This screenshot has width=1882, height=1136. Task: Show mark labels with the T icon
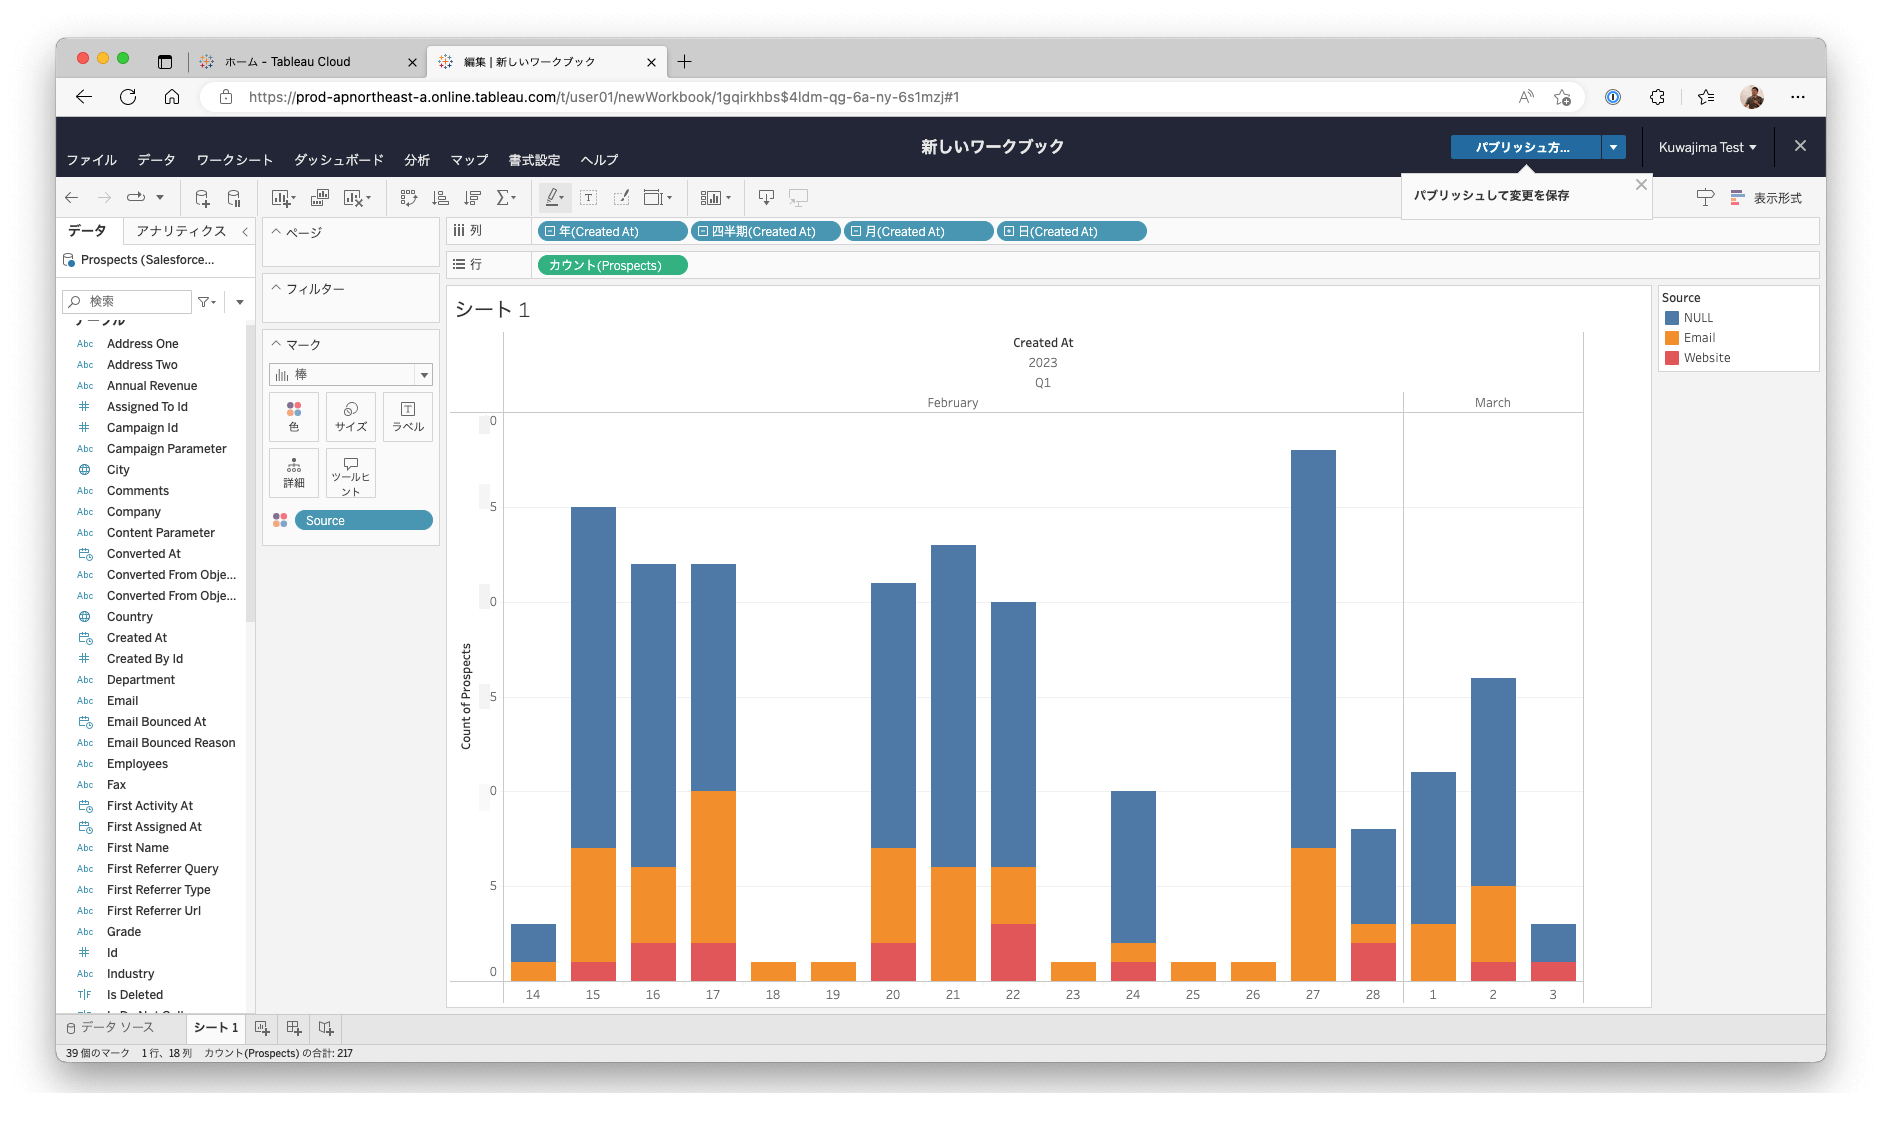tap(589, 198)
